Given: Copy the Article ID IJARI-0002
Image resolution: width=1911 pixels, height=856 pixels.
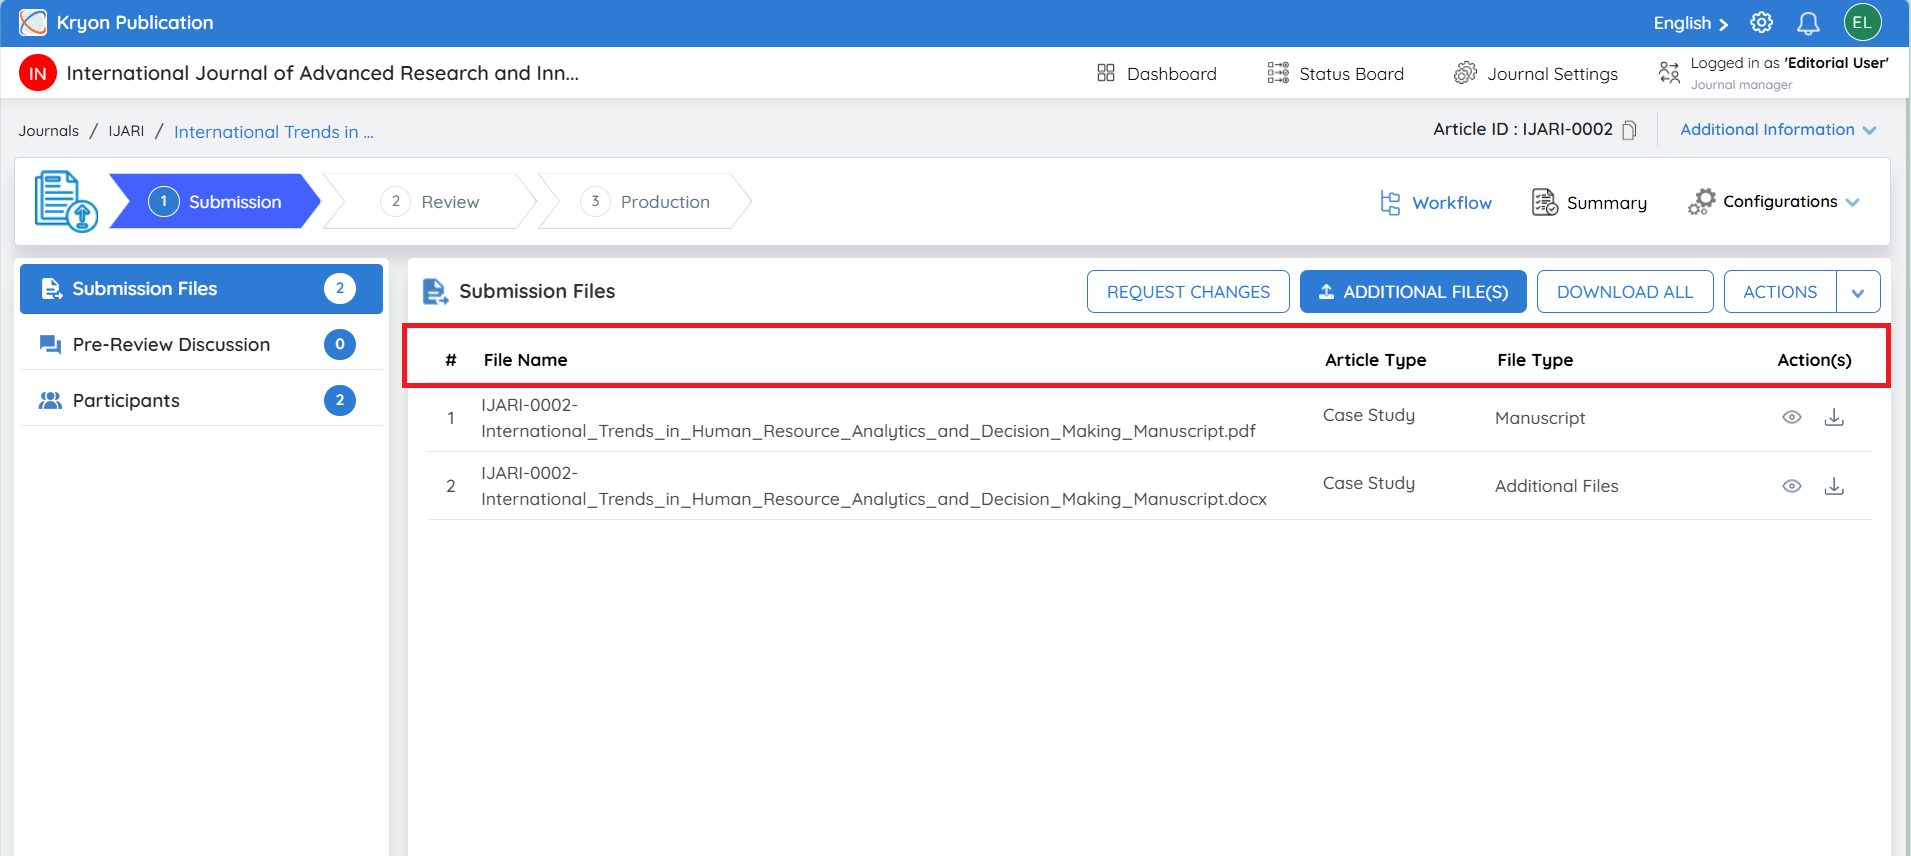Looking at the screenshot, I should (1629, 130).
